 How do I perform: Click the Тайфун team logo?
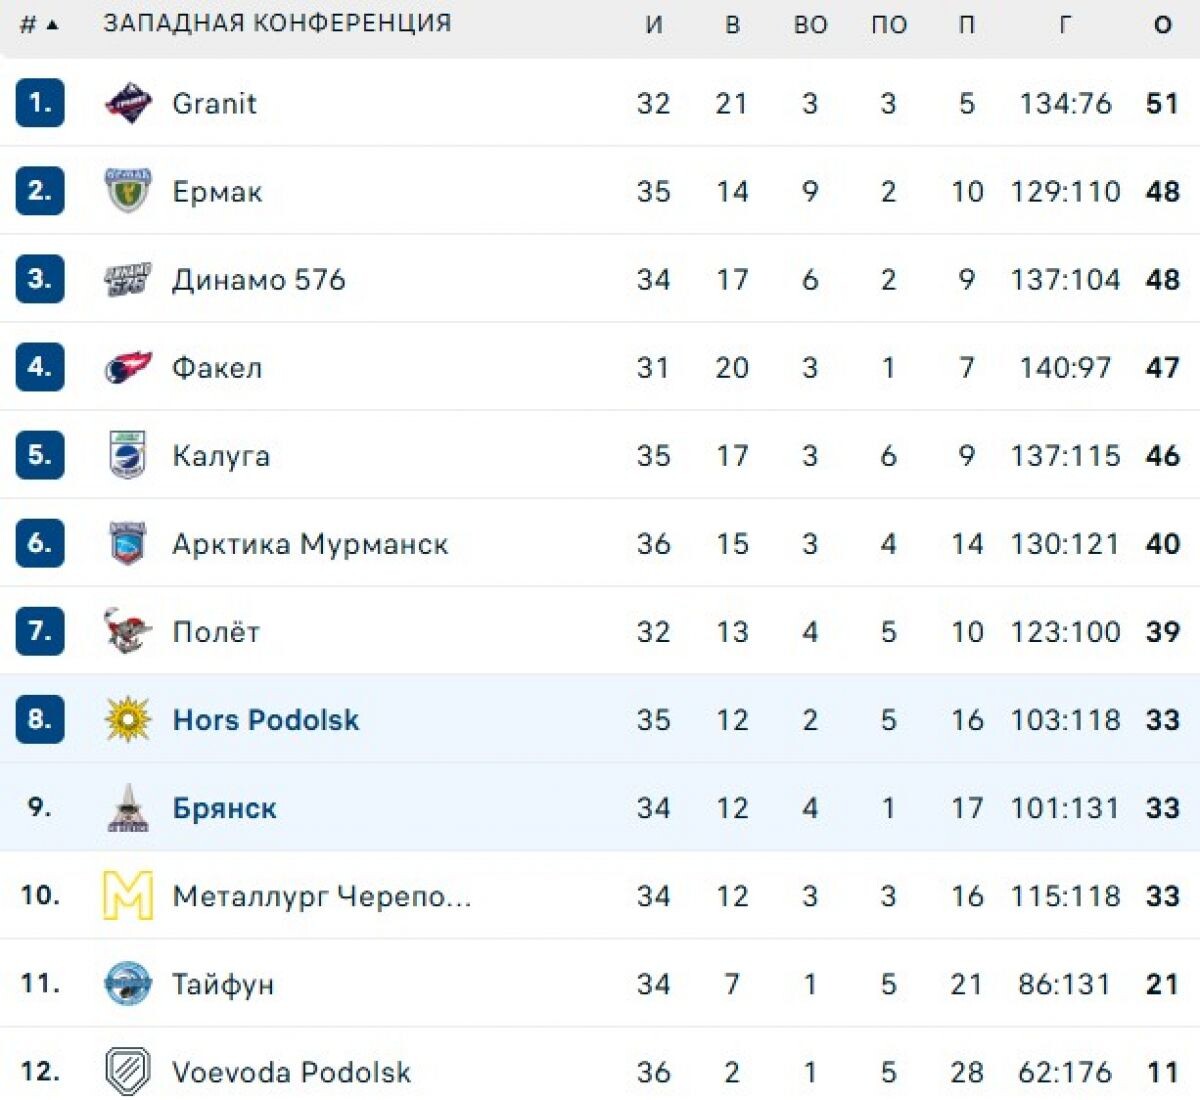128,983
